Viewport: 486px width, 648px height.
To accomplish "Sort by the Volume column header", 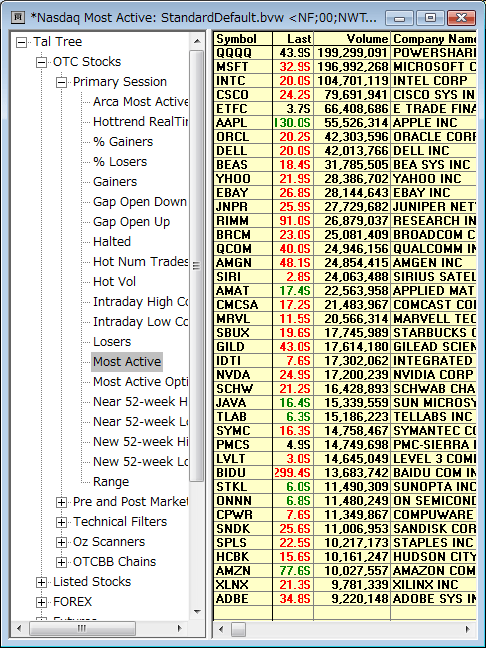I will [x=352, y=39].
